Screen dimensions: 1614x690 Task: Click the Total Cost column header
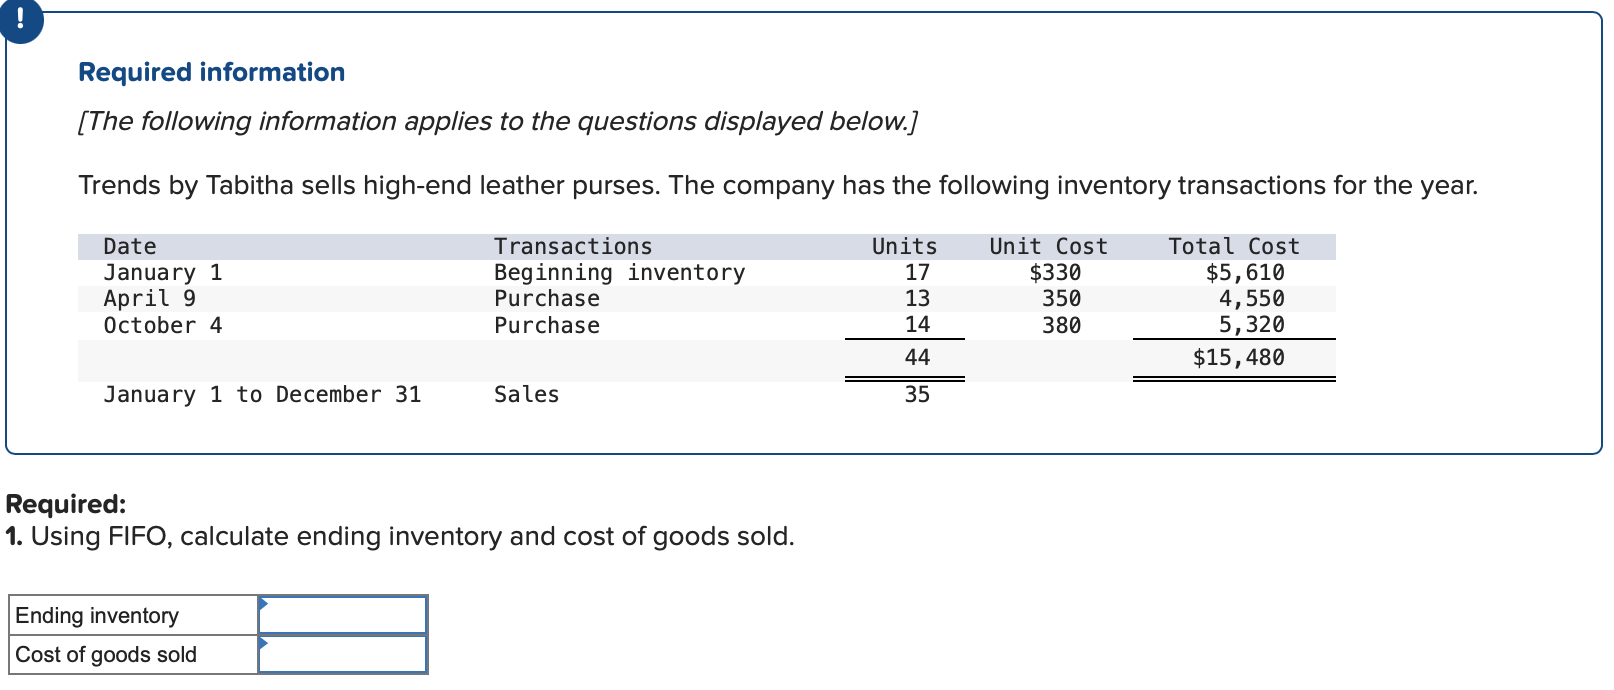[1234, 245]
